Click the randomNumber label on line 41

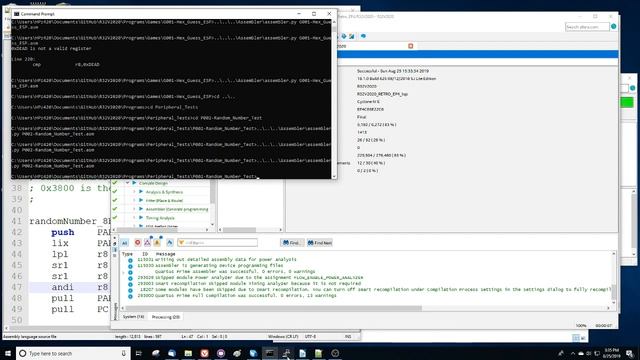[69, 221]
